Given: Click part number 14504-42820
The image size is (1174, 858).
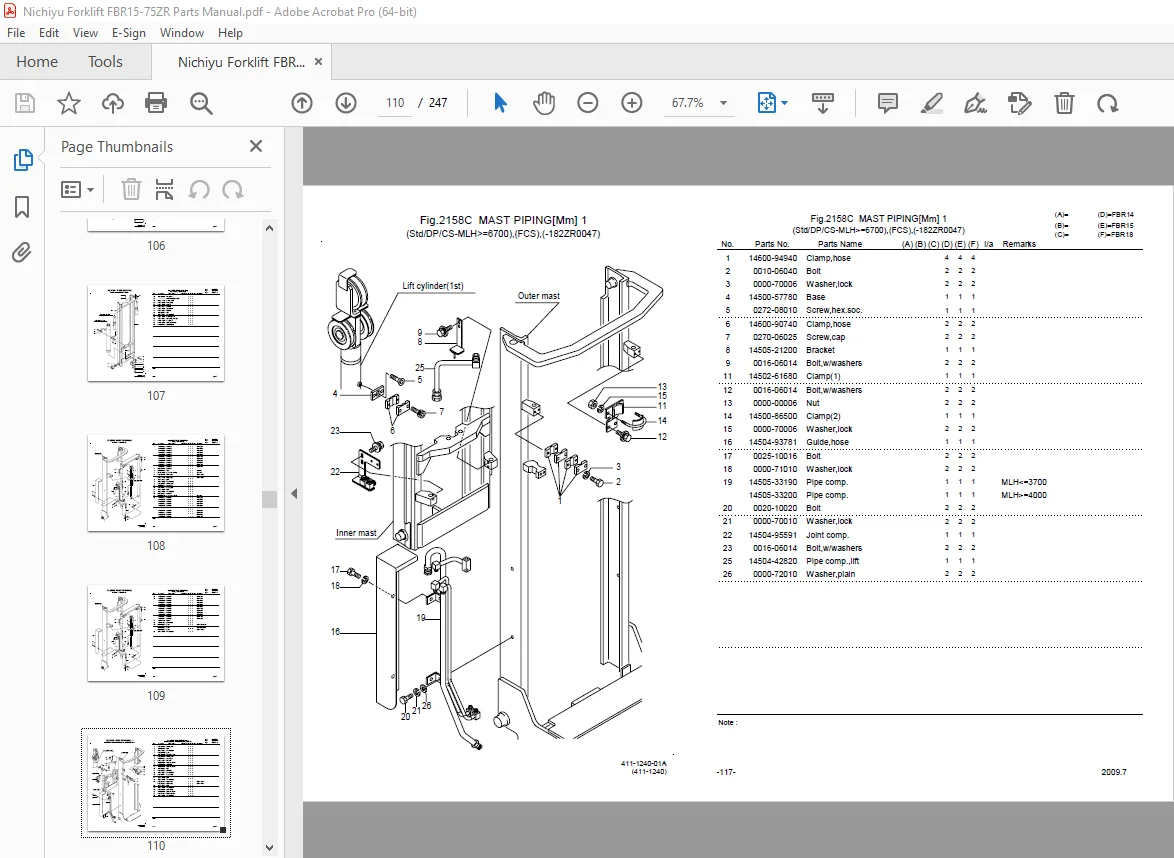Looking at the screenshot, I should pyautogui.click(x=773, y=561).
